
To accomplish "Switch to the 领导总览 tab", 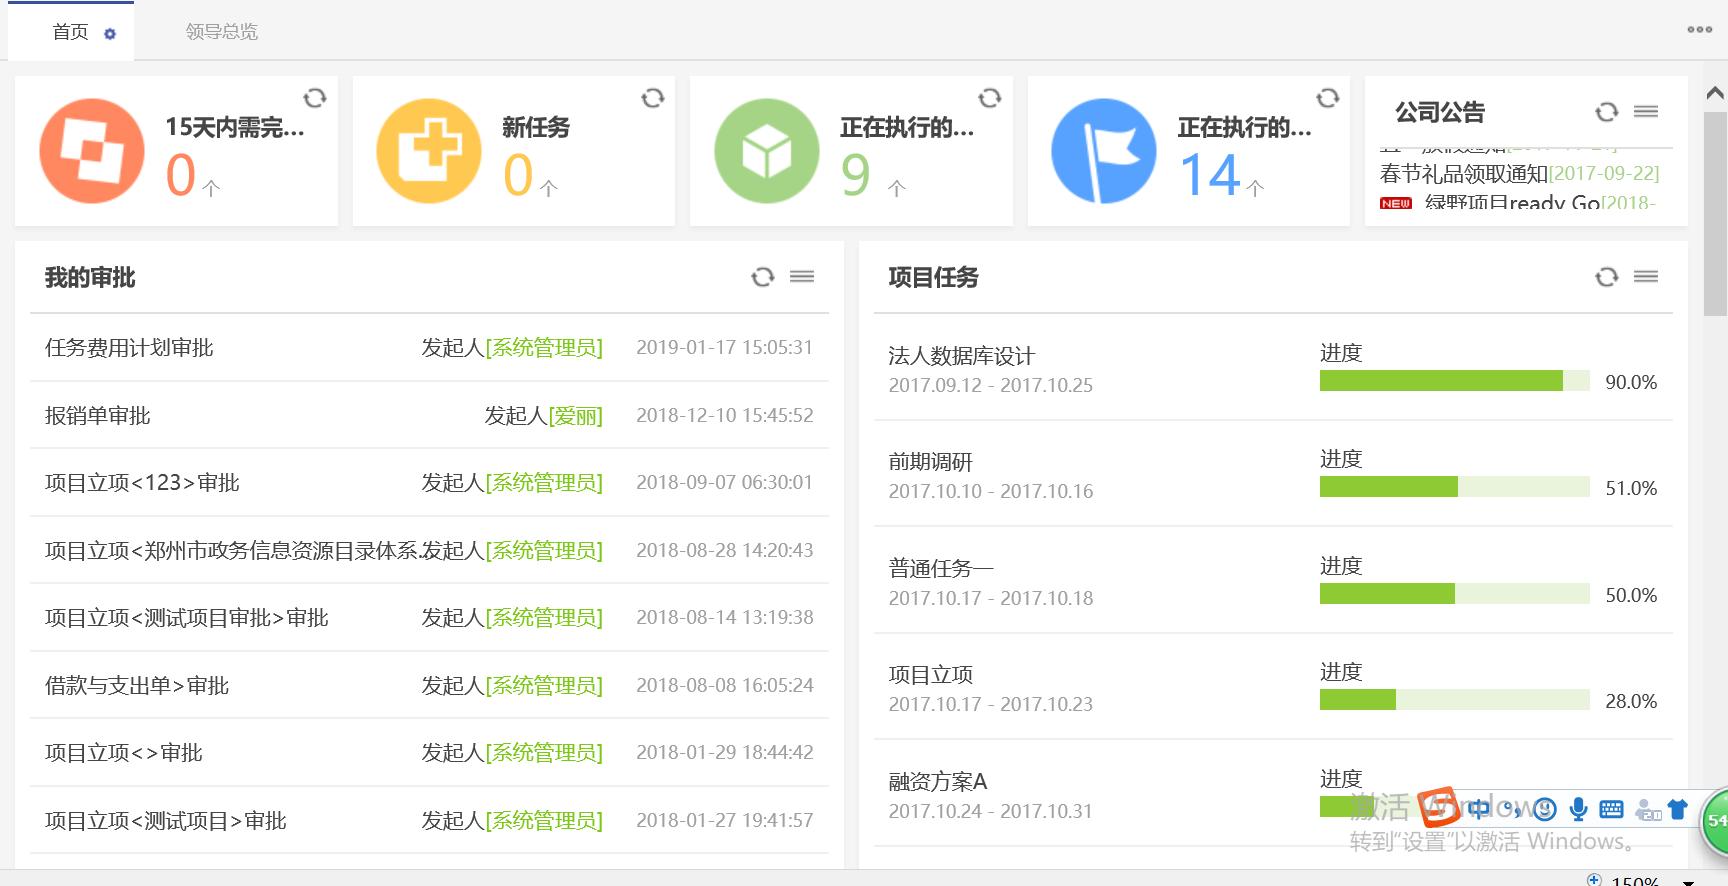I will pyautogui.click(x=221, y=32).
